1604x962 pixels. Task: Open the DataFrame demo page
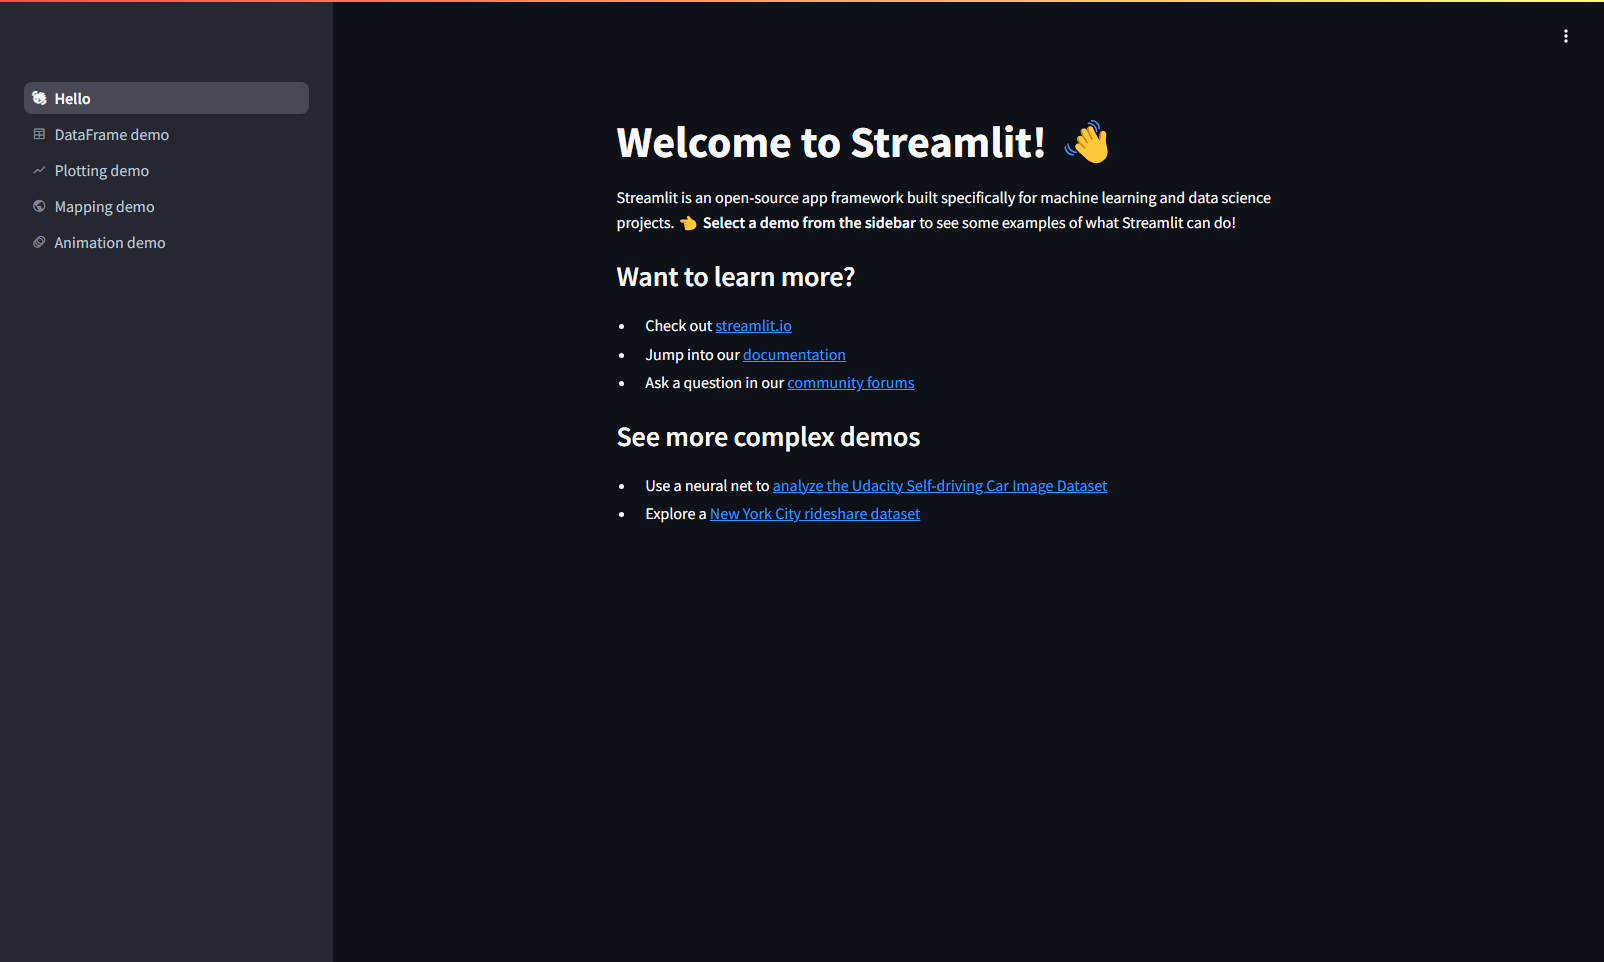point(112,133)
